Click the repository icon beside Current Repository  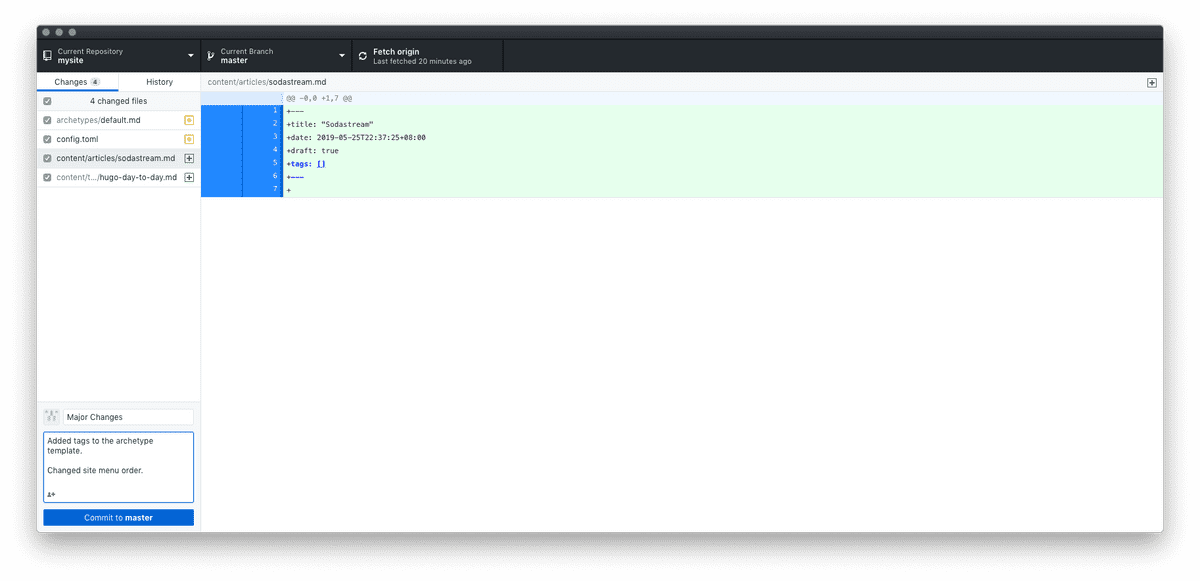(x=47, y=56)
